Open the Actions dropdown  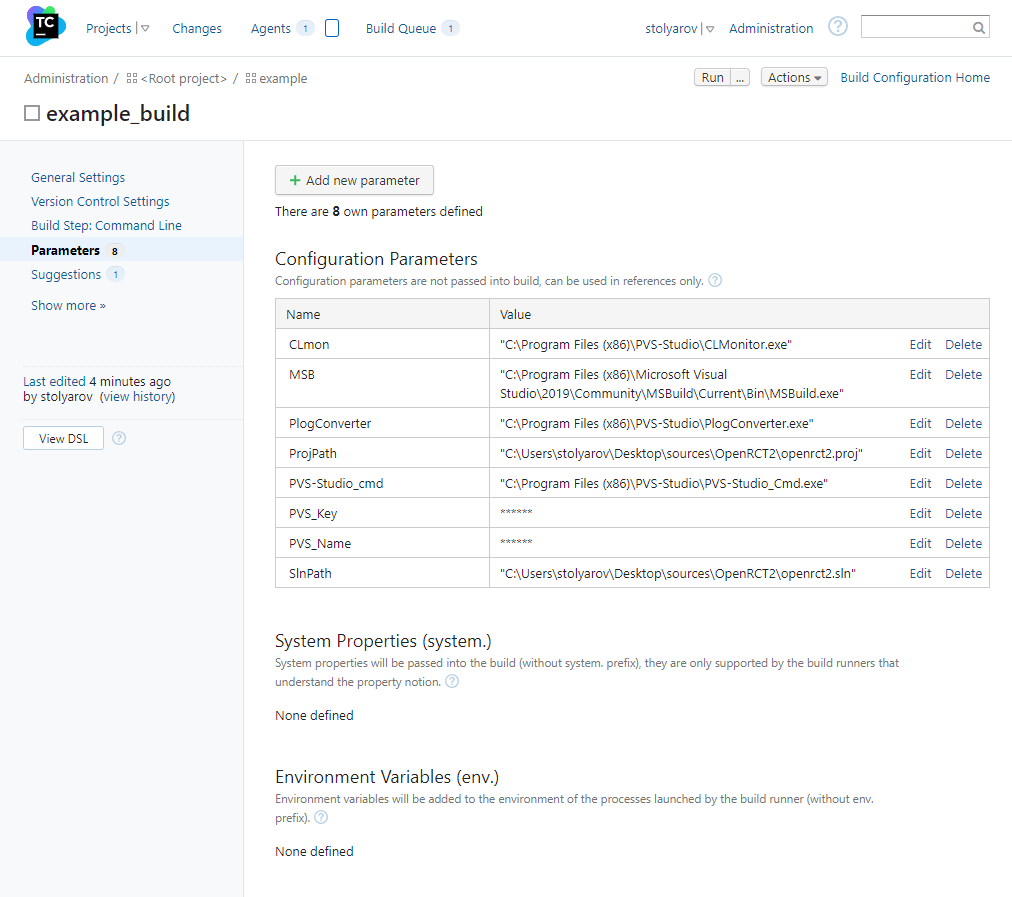click(794, 77)
